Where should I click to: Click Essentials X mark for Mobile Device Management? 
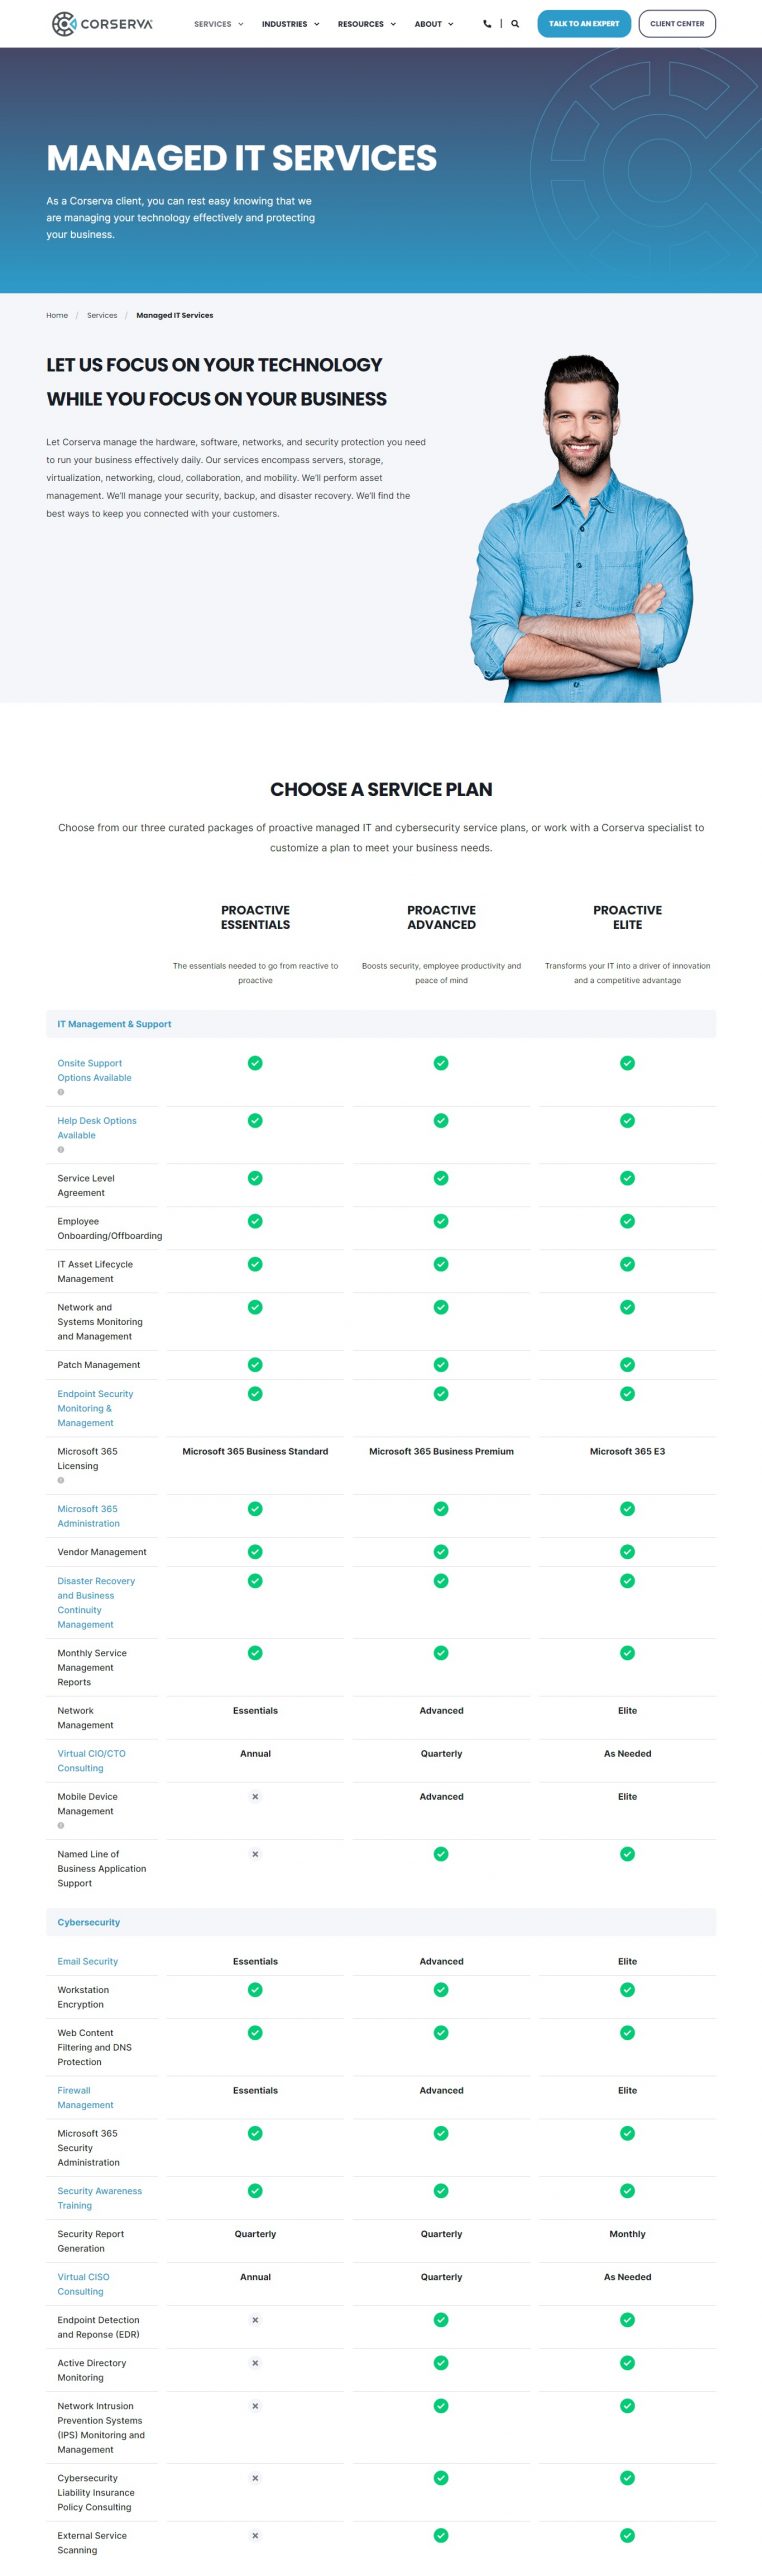(255, 1797)
